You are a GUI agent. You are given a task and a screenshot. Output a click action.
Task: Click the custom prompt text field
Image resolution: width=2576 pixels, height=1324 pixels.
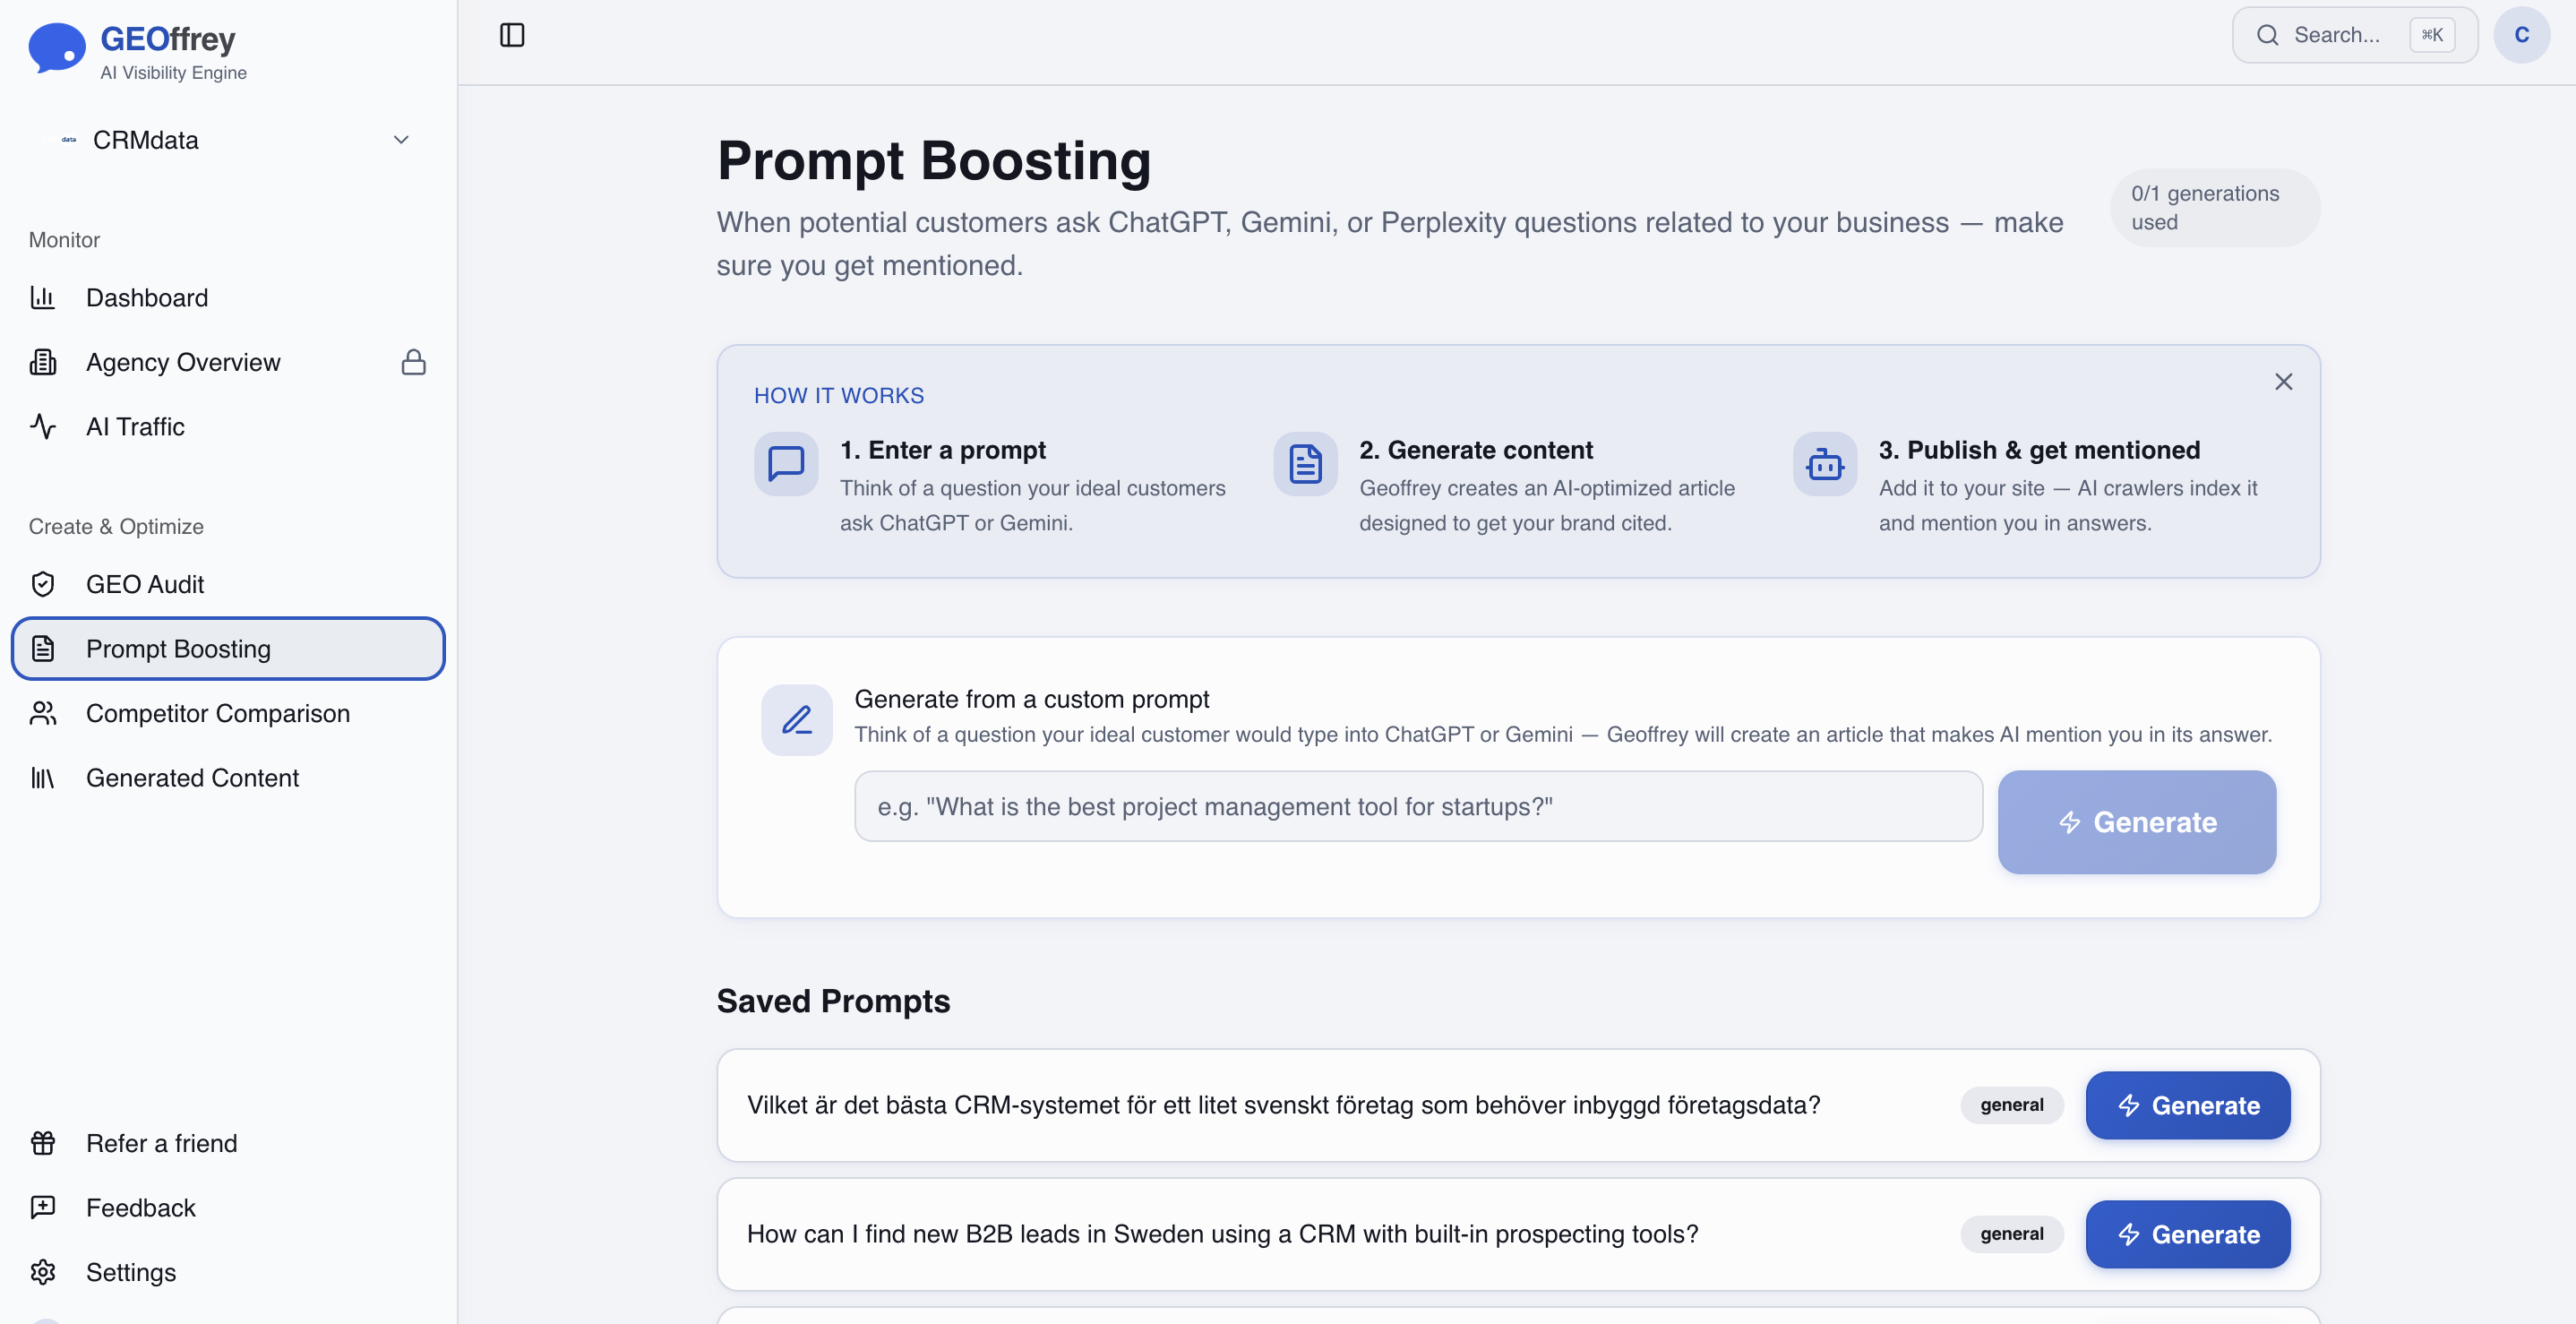(1418, 807)
